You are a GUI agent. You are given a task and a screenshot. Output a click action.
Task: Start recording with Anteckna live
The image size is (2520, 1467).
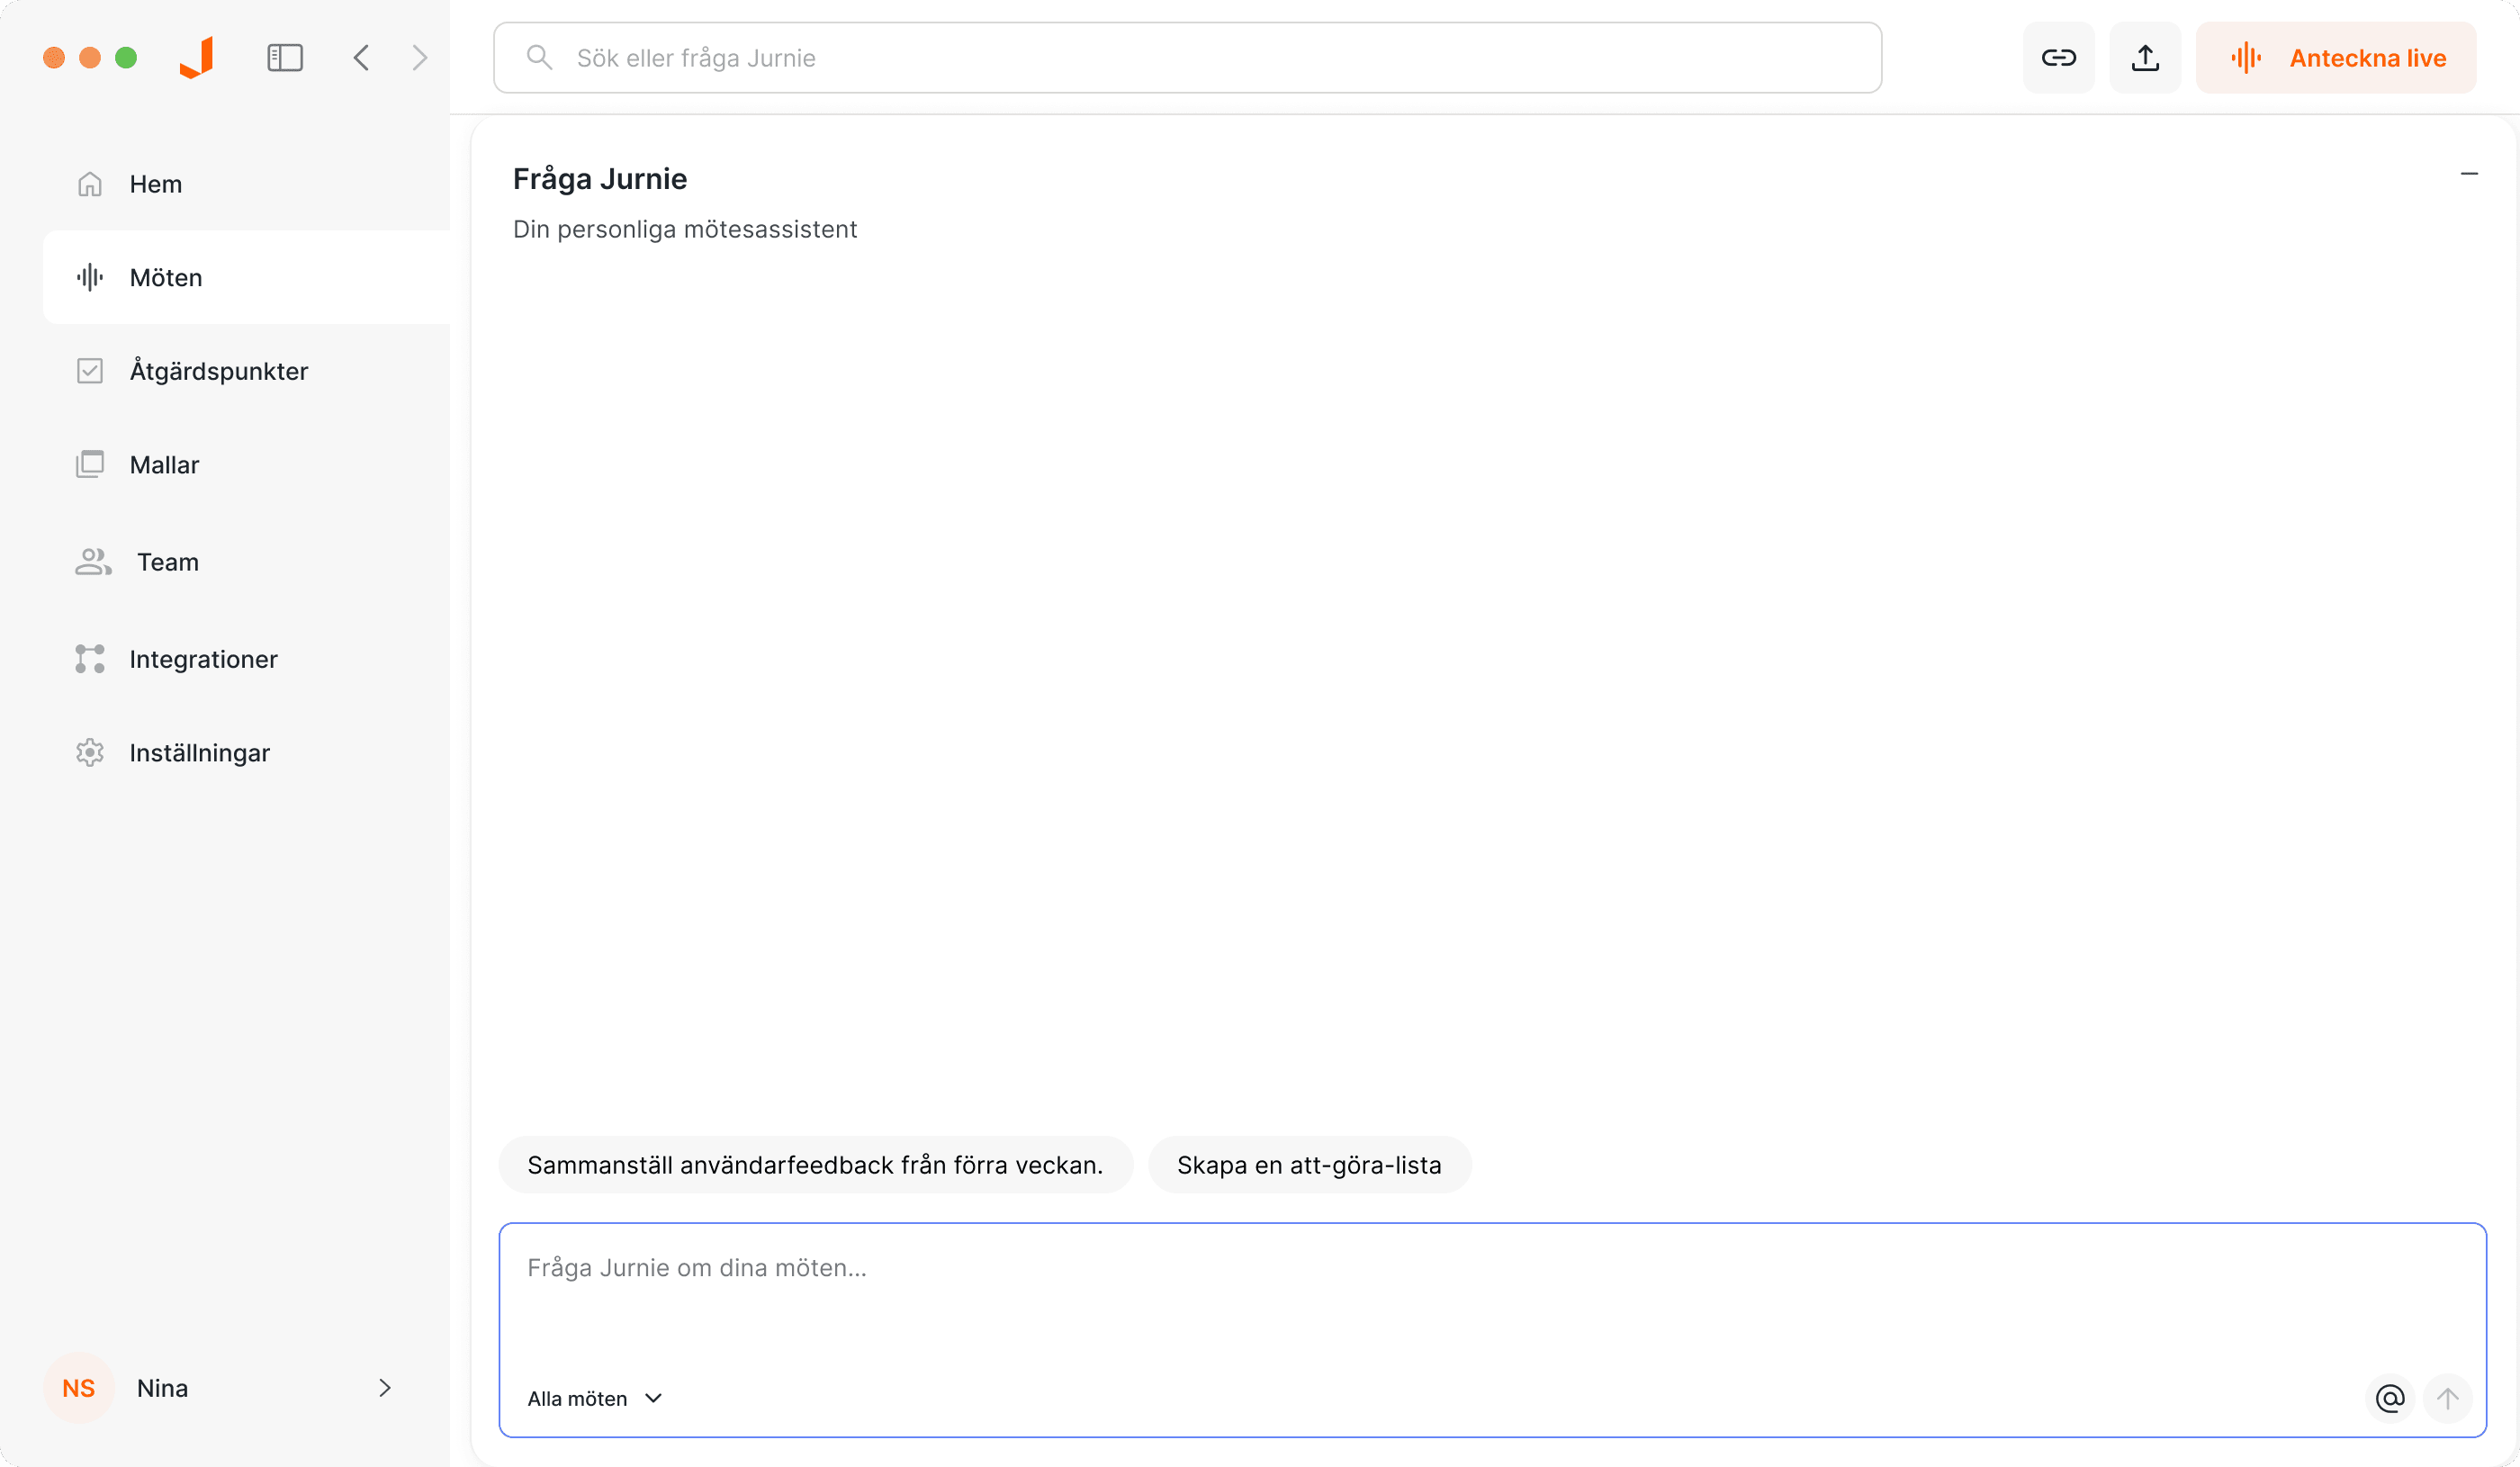(2336, 57)
